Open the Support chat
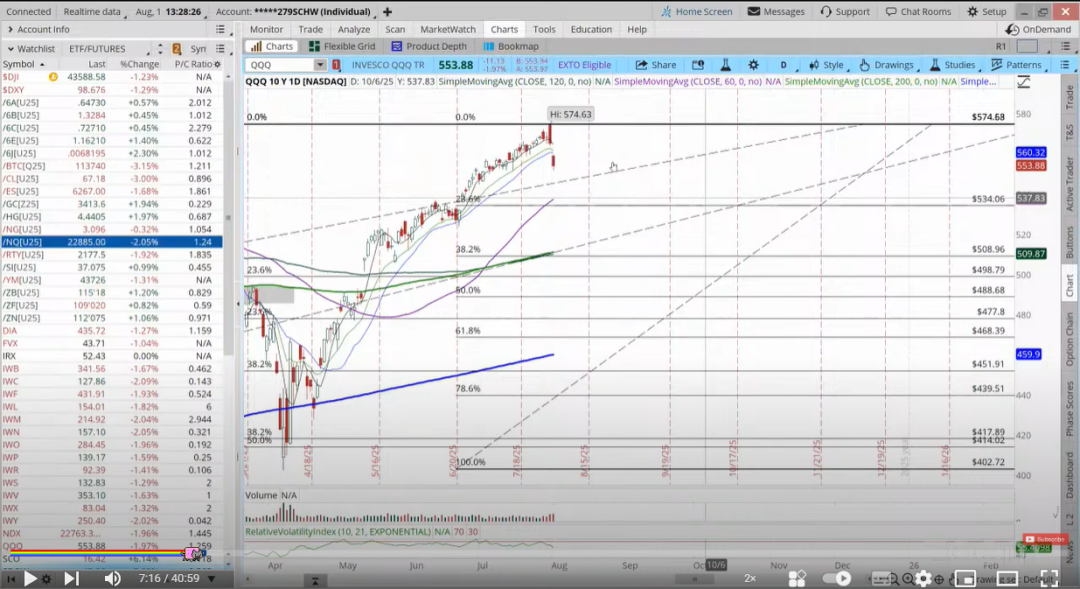Screen dimensions: 1080x589 844,12
